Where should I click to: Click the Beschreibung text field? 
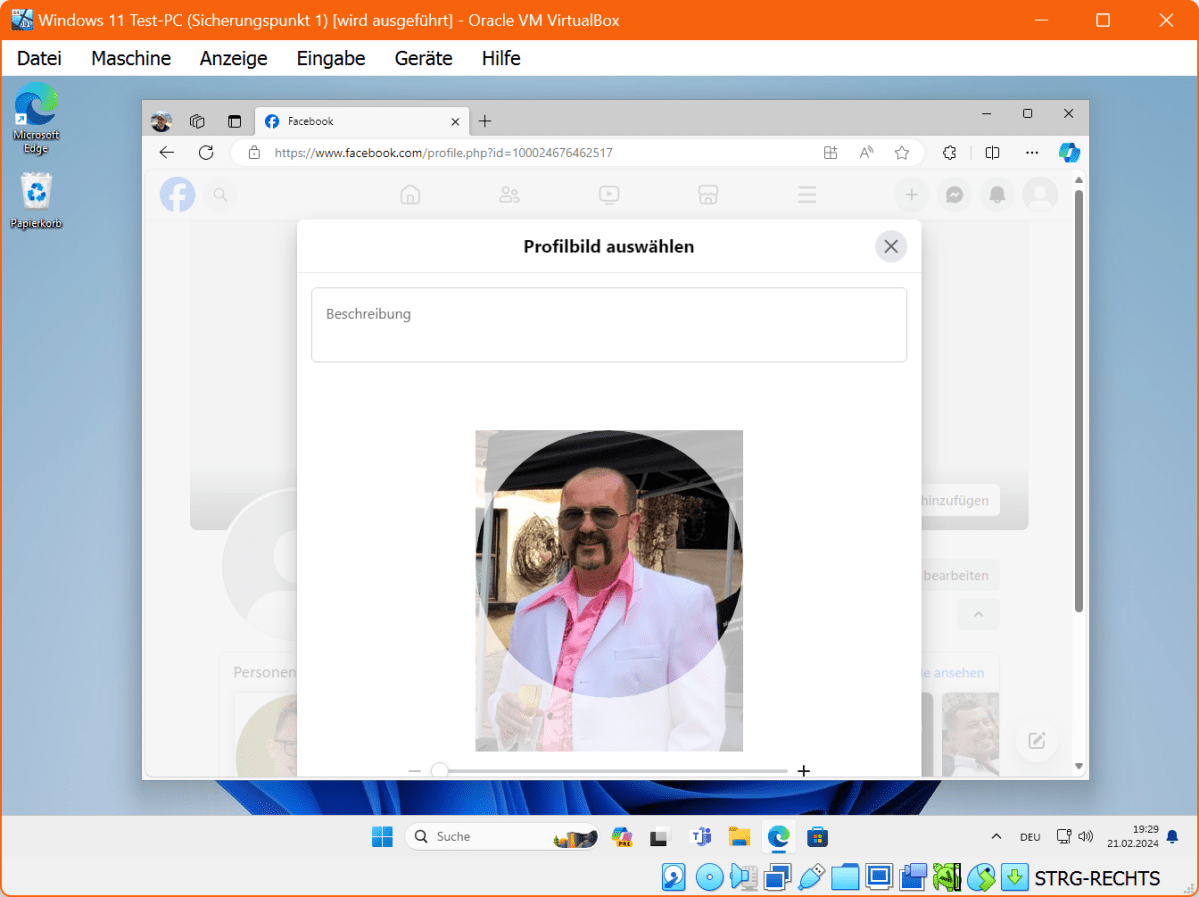pyautogui.click(x=608, y=325)
